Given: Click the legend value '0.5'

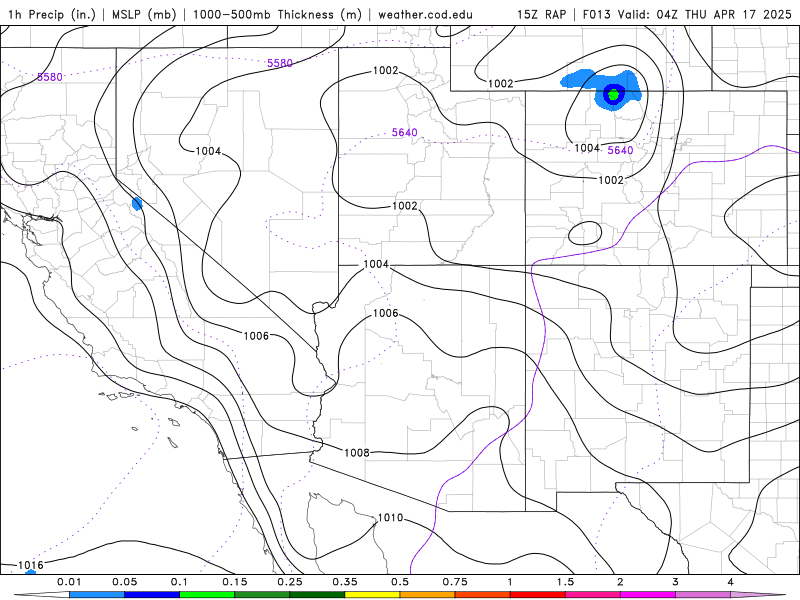Looking at the screenshot, I should (x=400, y=582).
